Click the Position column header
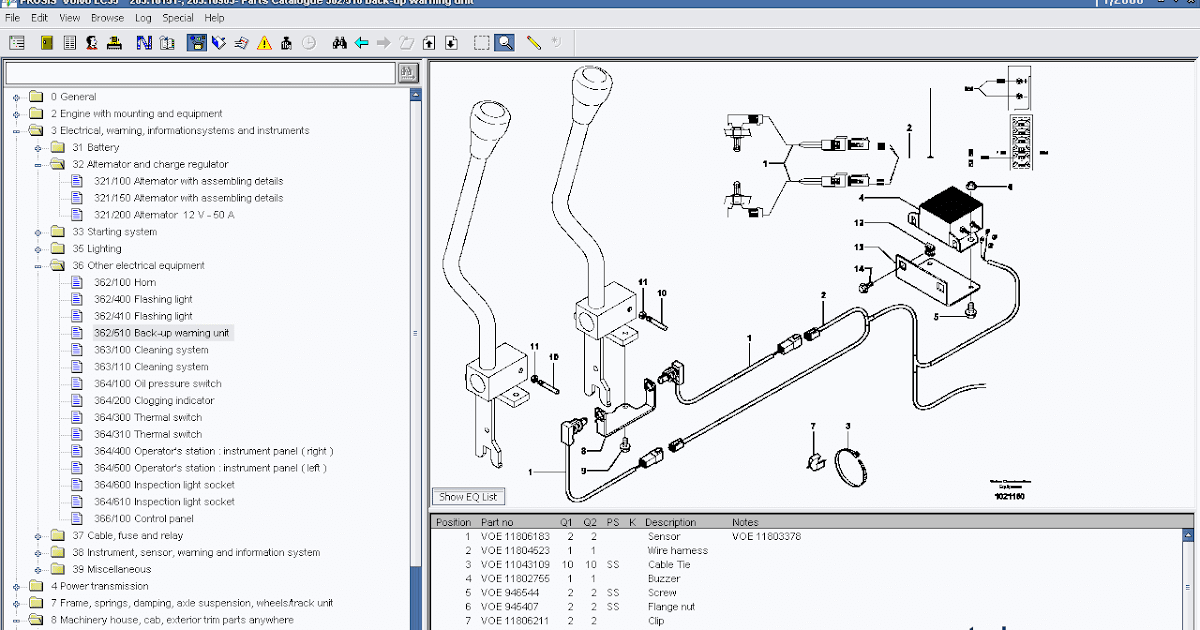1200x630 pixels. click(x=453, y=522)
